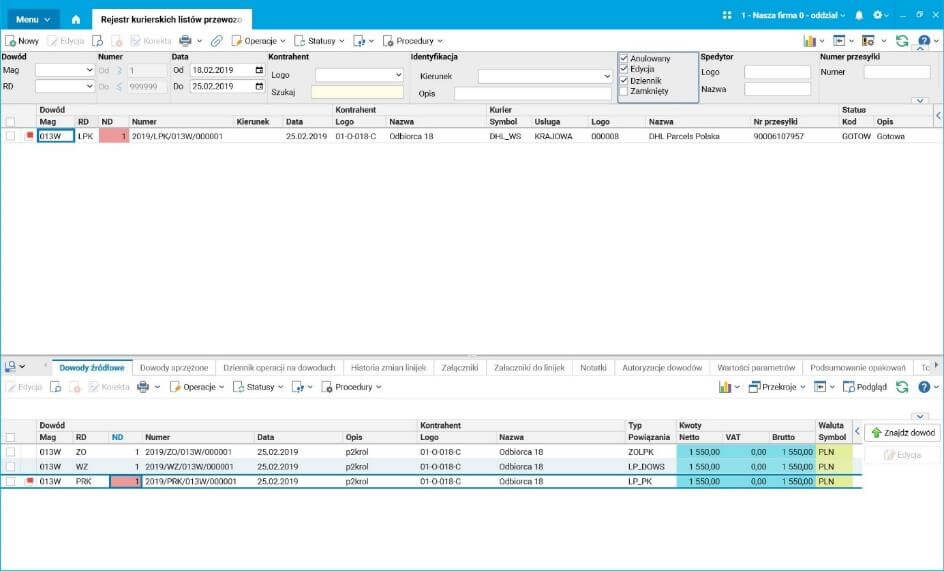Click the Szukaj input field

coord(357,92)
